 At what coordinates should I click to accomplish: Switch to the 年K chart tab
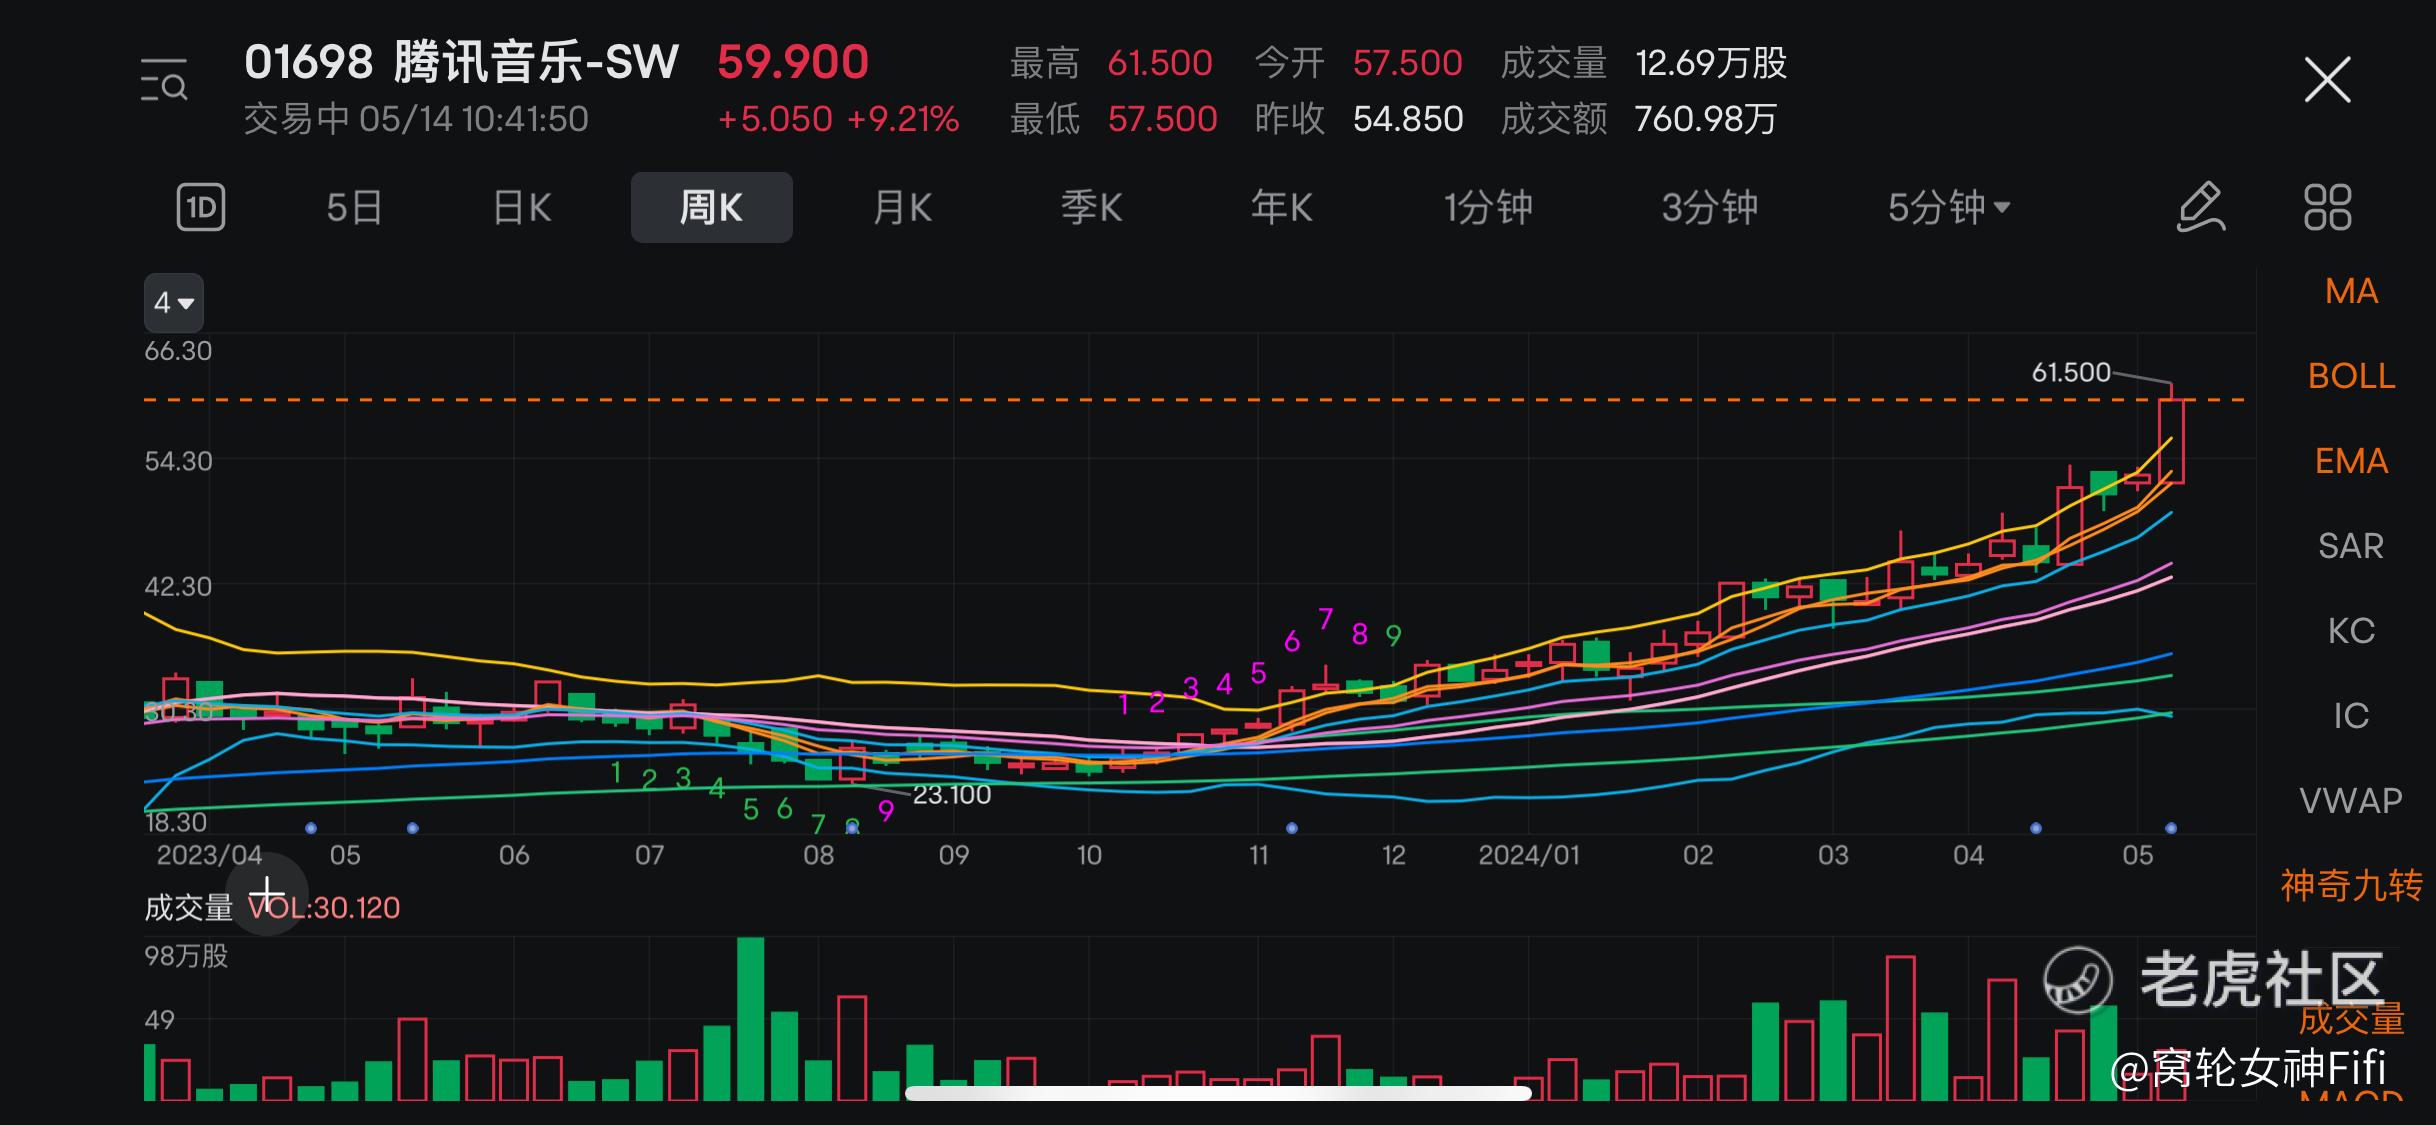[x=1281, y=208]
